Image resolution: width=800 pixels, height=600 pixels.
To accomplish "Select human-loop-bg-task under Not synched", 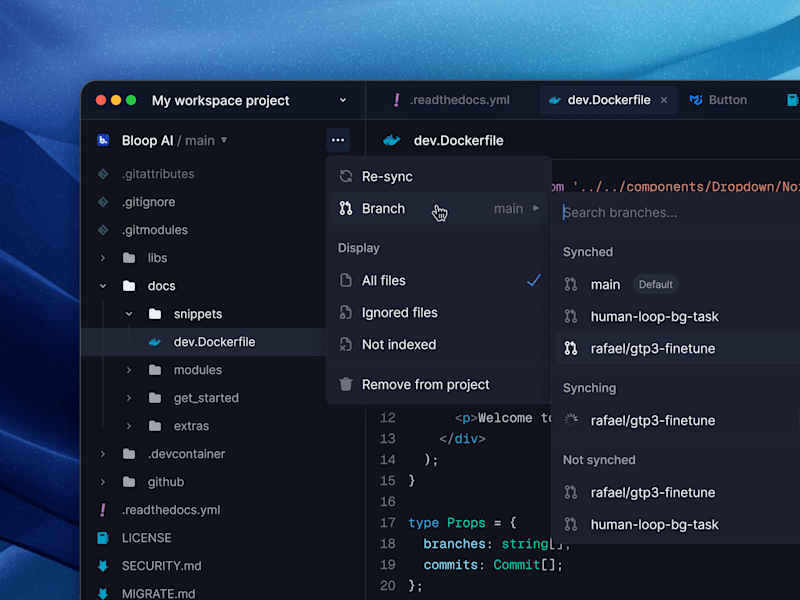I will coord(678,524).
